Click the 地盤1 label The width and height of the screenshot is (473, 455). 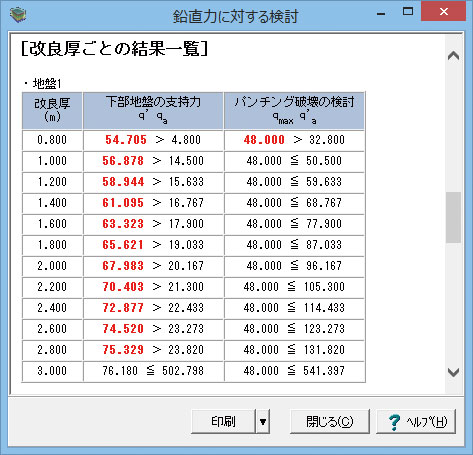click(47, 83)
